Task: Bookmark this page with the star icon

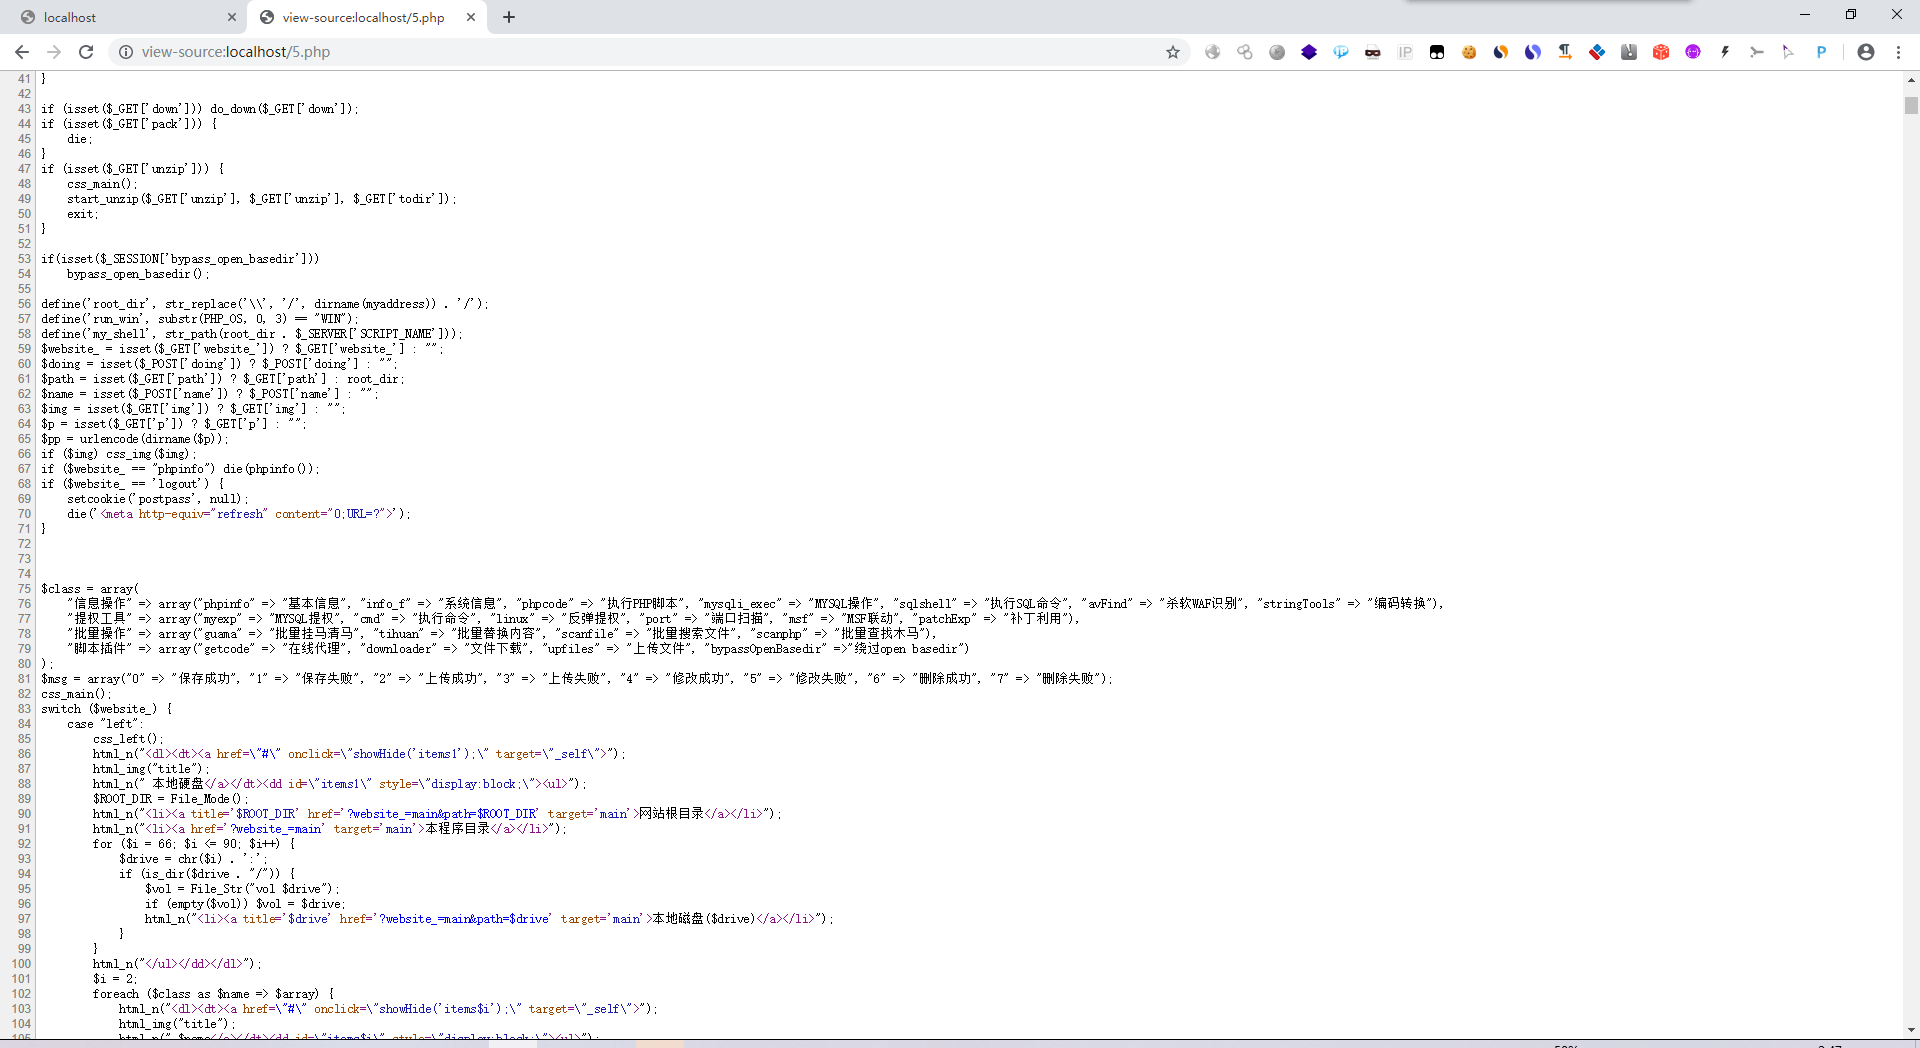Action: [1173, 52]
